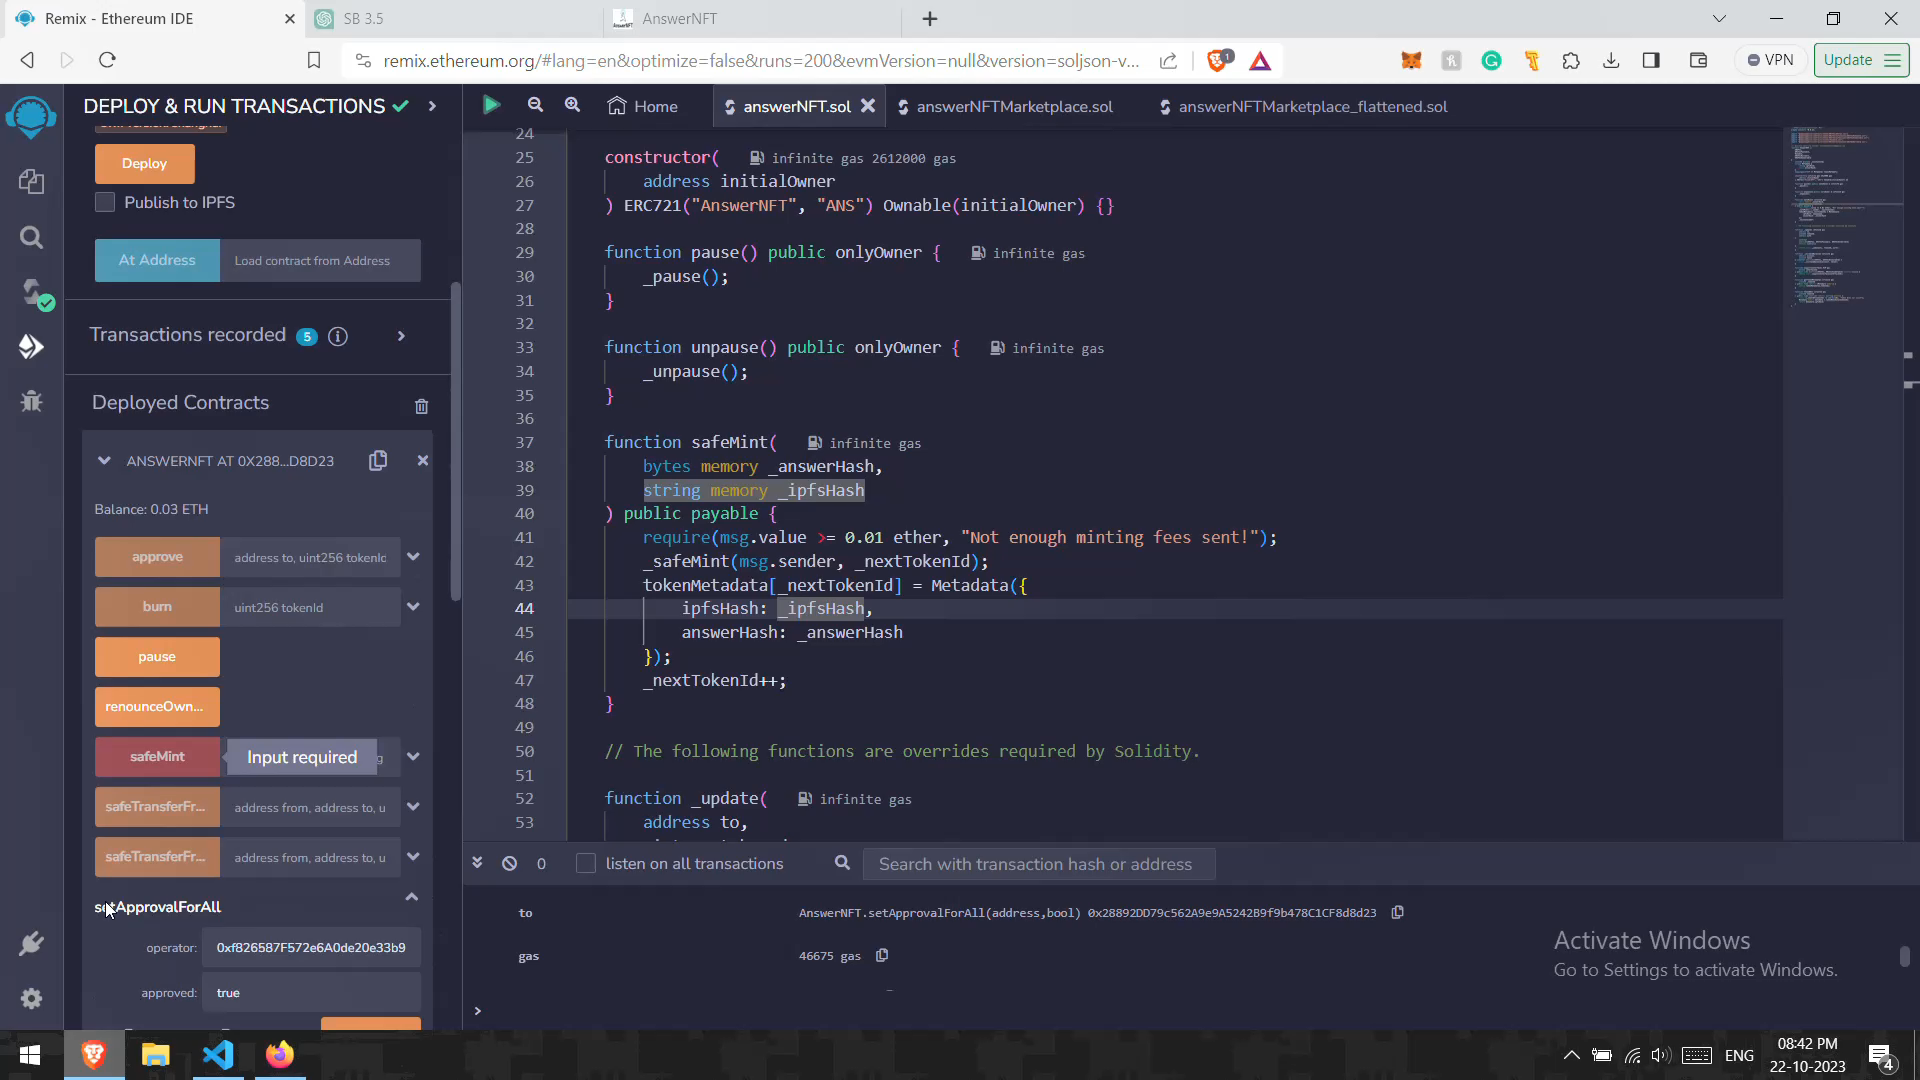Click the approved value input field
The height and width of the screenshot is (1080, 1920).
pyautogui.click(x=311, y=993)
